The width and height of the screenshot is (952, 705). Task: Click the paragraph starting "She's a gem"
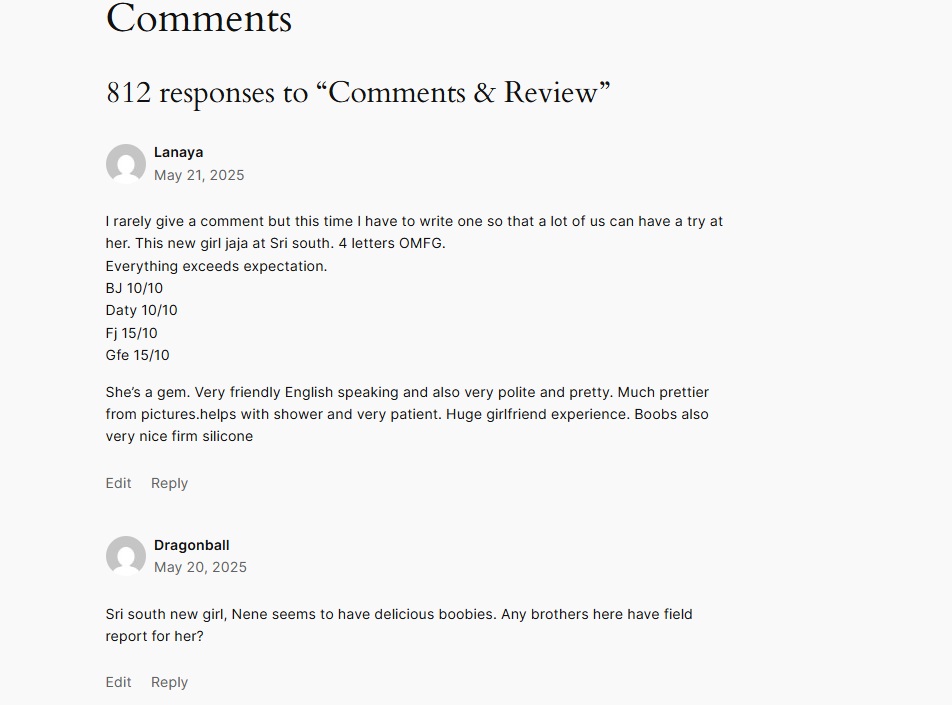click(407, 414)
